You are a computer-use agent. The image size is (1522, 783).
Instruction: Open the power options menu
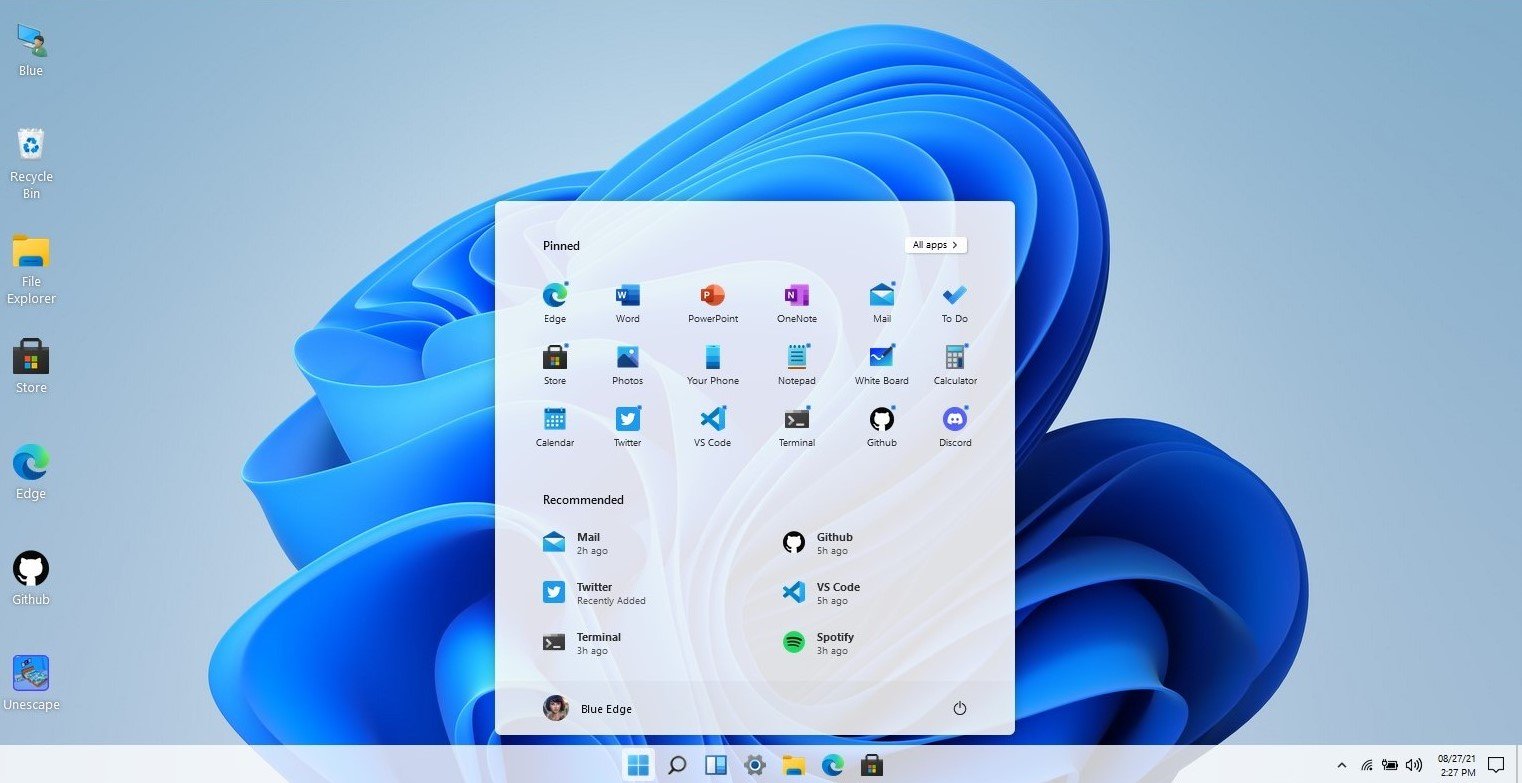pos(959,709)
